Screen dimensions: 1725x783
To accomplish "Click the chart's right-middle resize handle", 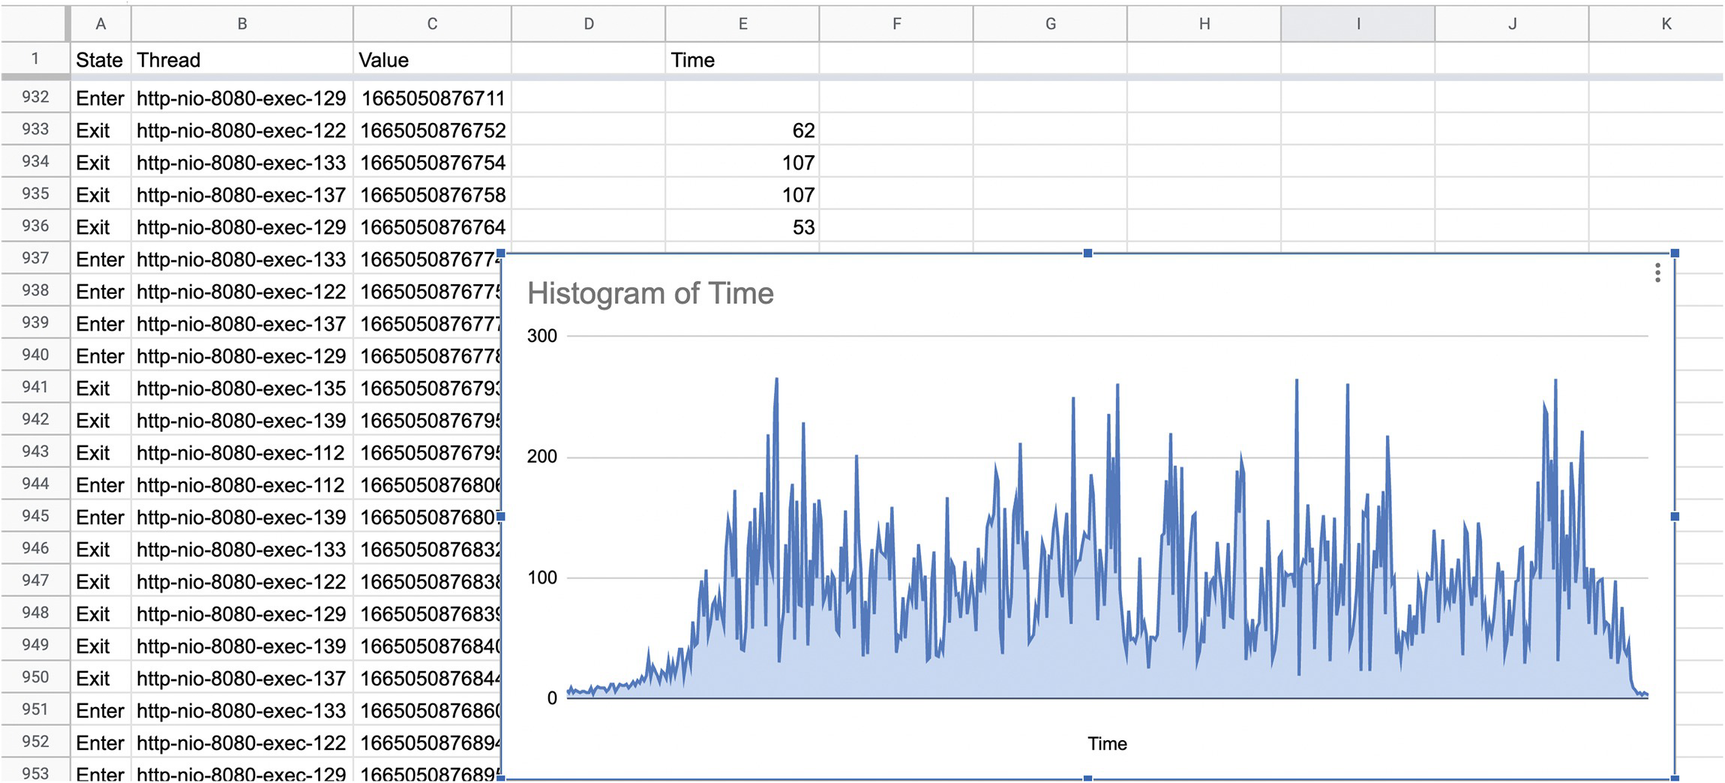I will (x=1674, y=517).
